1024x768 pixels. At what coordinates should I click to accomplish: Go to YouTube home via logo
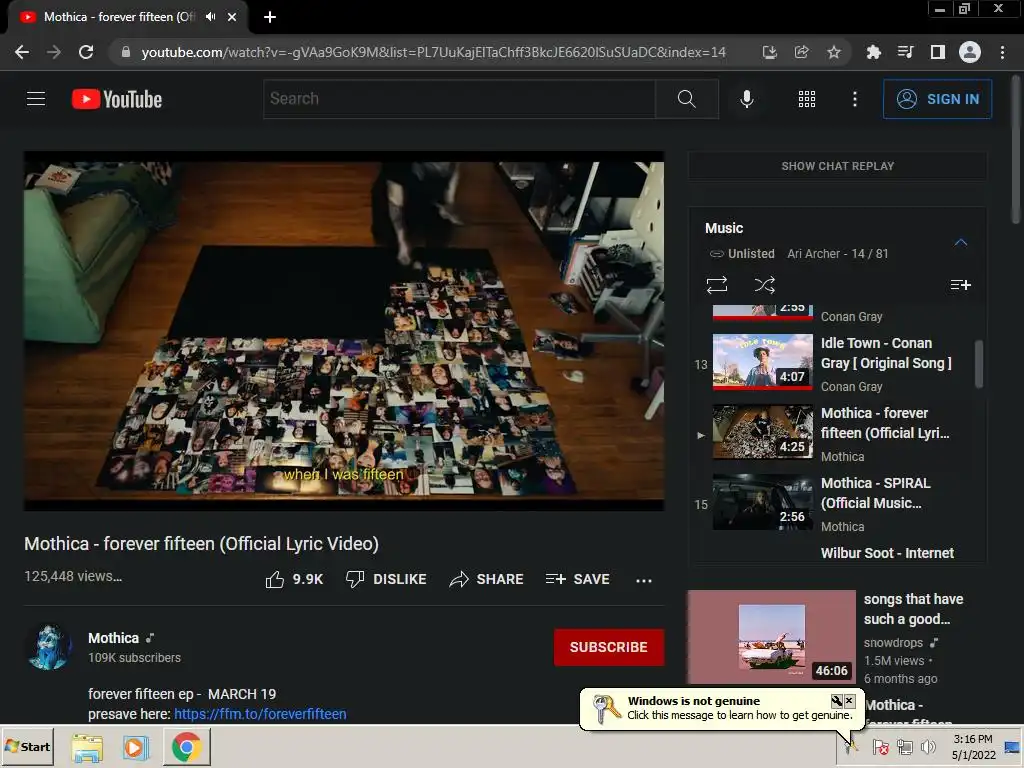click(117, 99)
